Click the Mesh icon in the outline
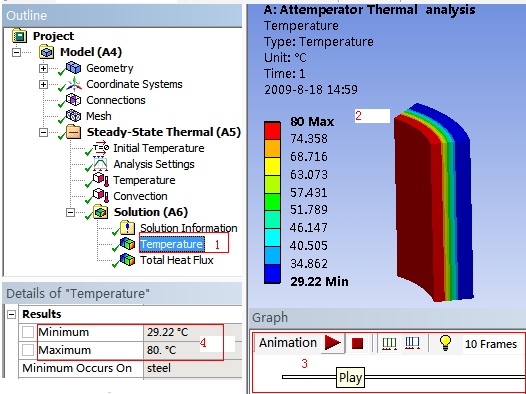The width and height of the screenshot is (526, 394). pos(73,116)
